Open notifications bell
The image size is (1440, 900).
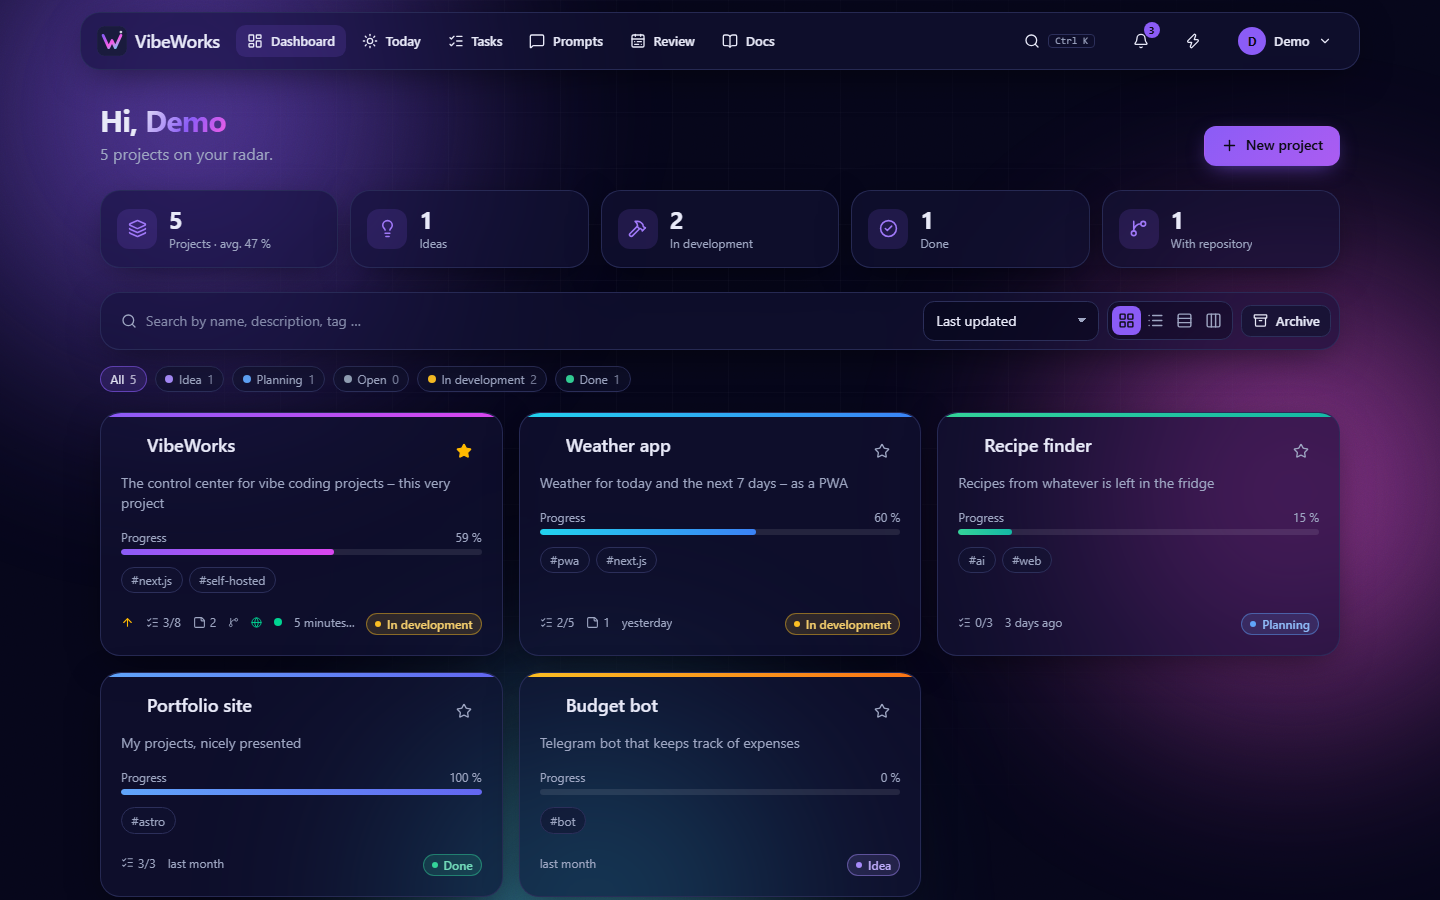[1141, 41]
